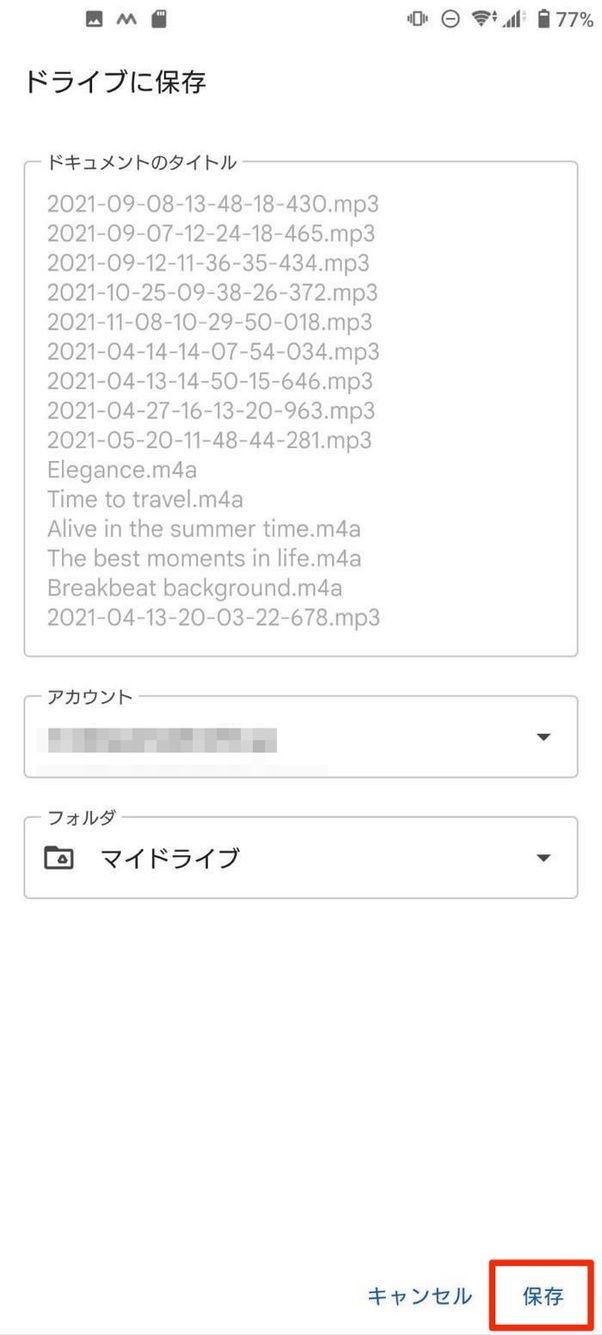
Task: Tap the 保存 save button
Action: (x=543, y=1297)
